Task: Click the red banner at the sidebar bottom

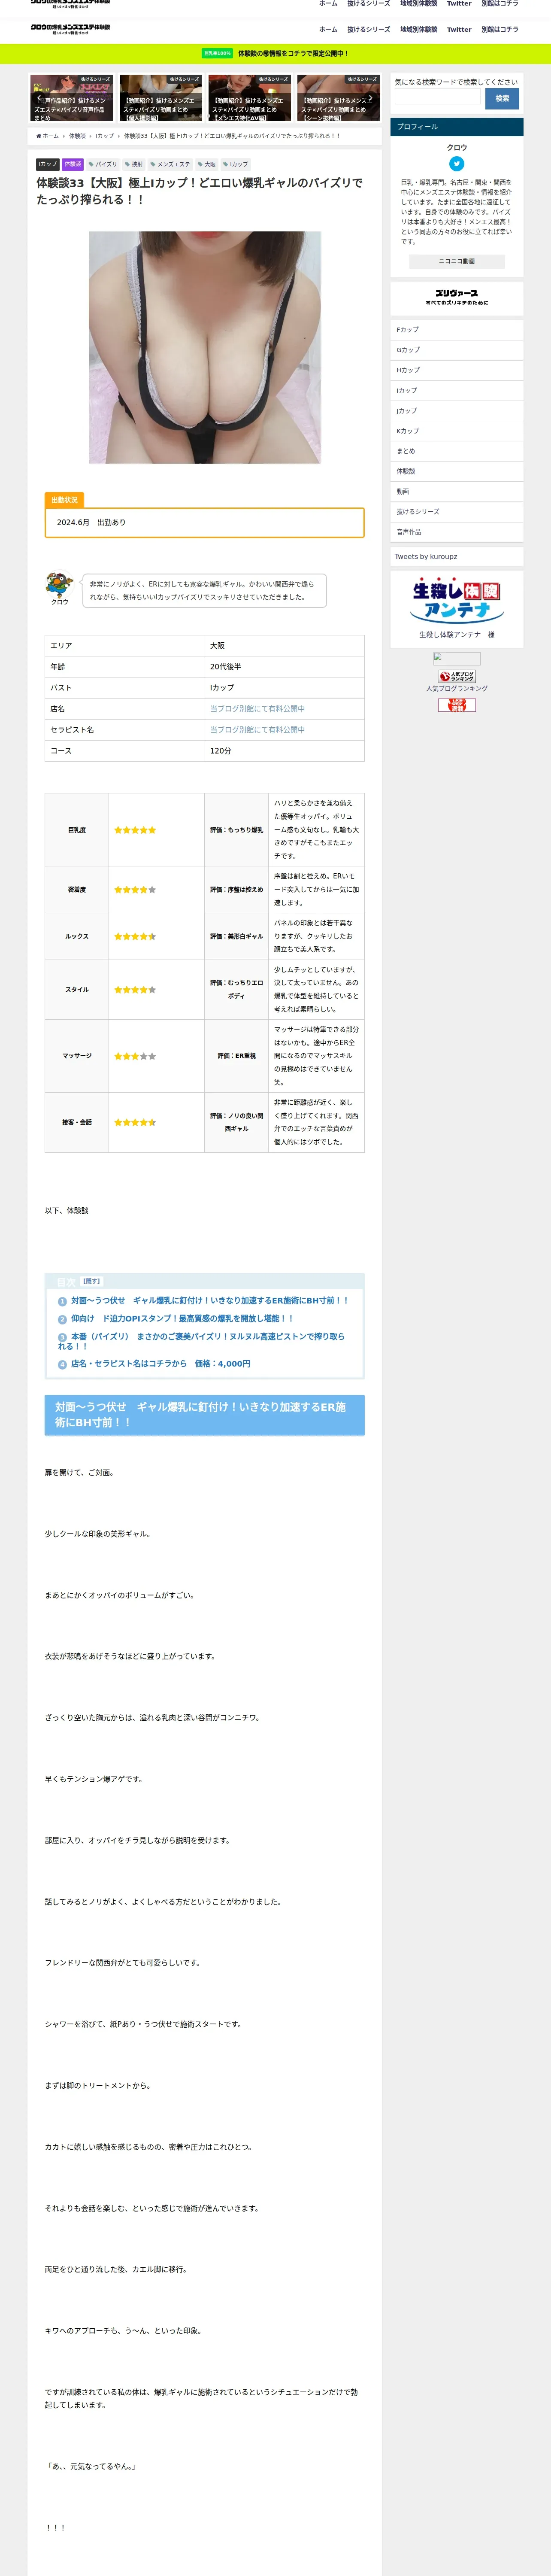Action: [457, 705]
